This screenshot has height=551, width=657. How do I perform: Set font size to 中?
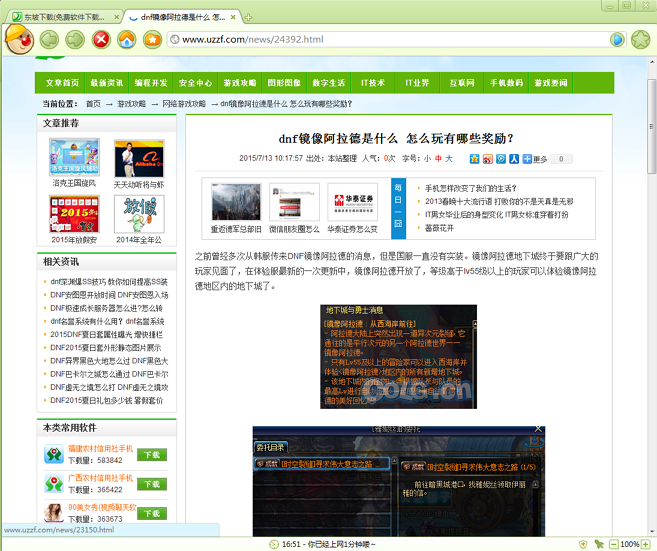tap(438, 158)
